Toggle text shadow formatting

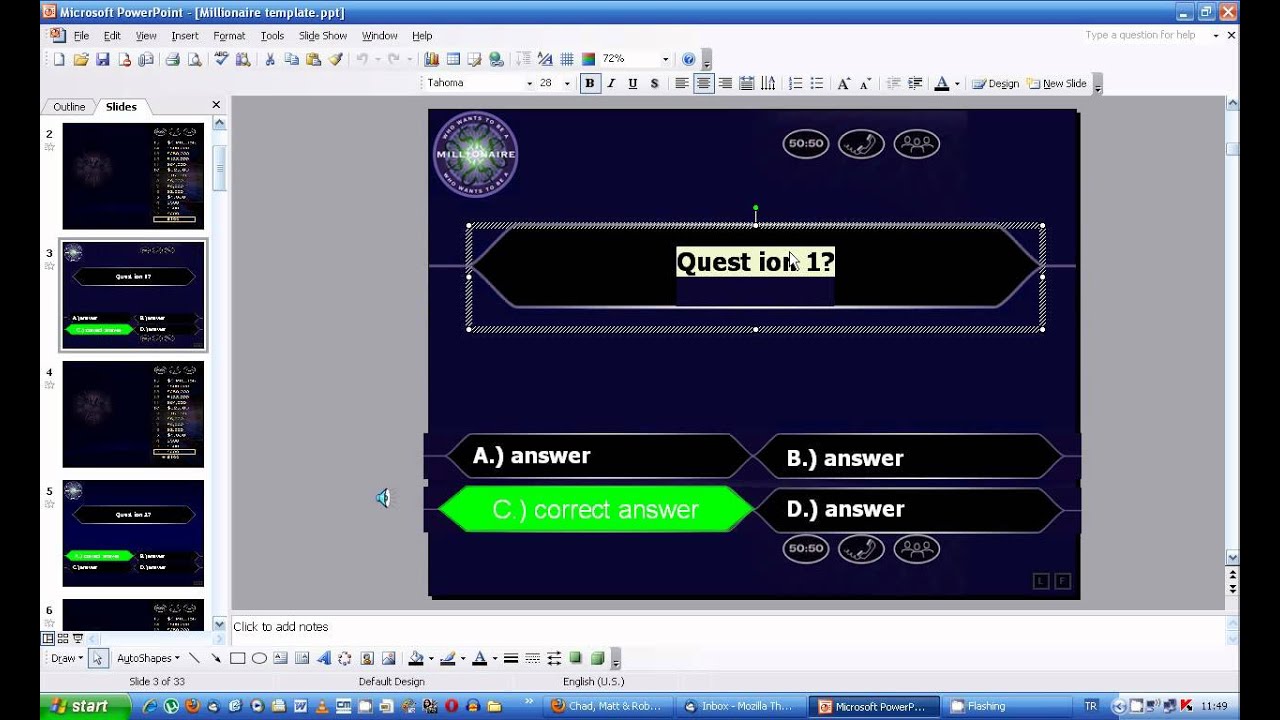click(x=654, y=84)
